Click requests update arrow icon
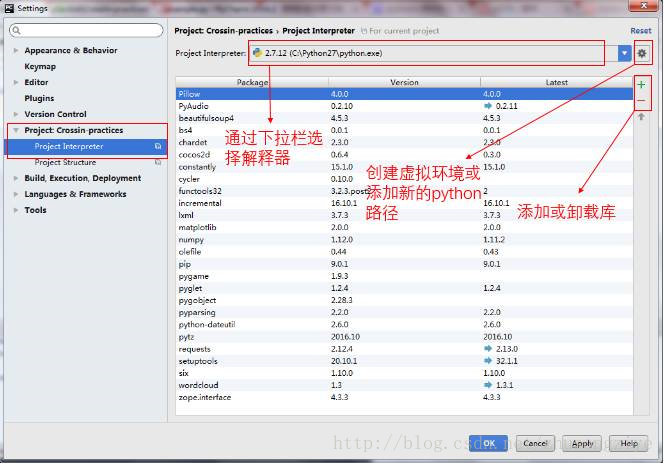Image resolution: width=664 pixels, height=463 pixels. [x=488, y=349]
